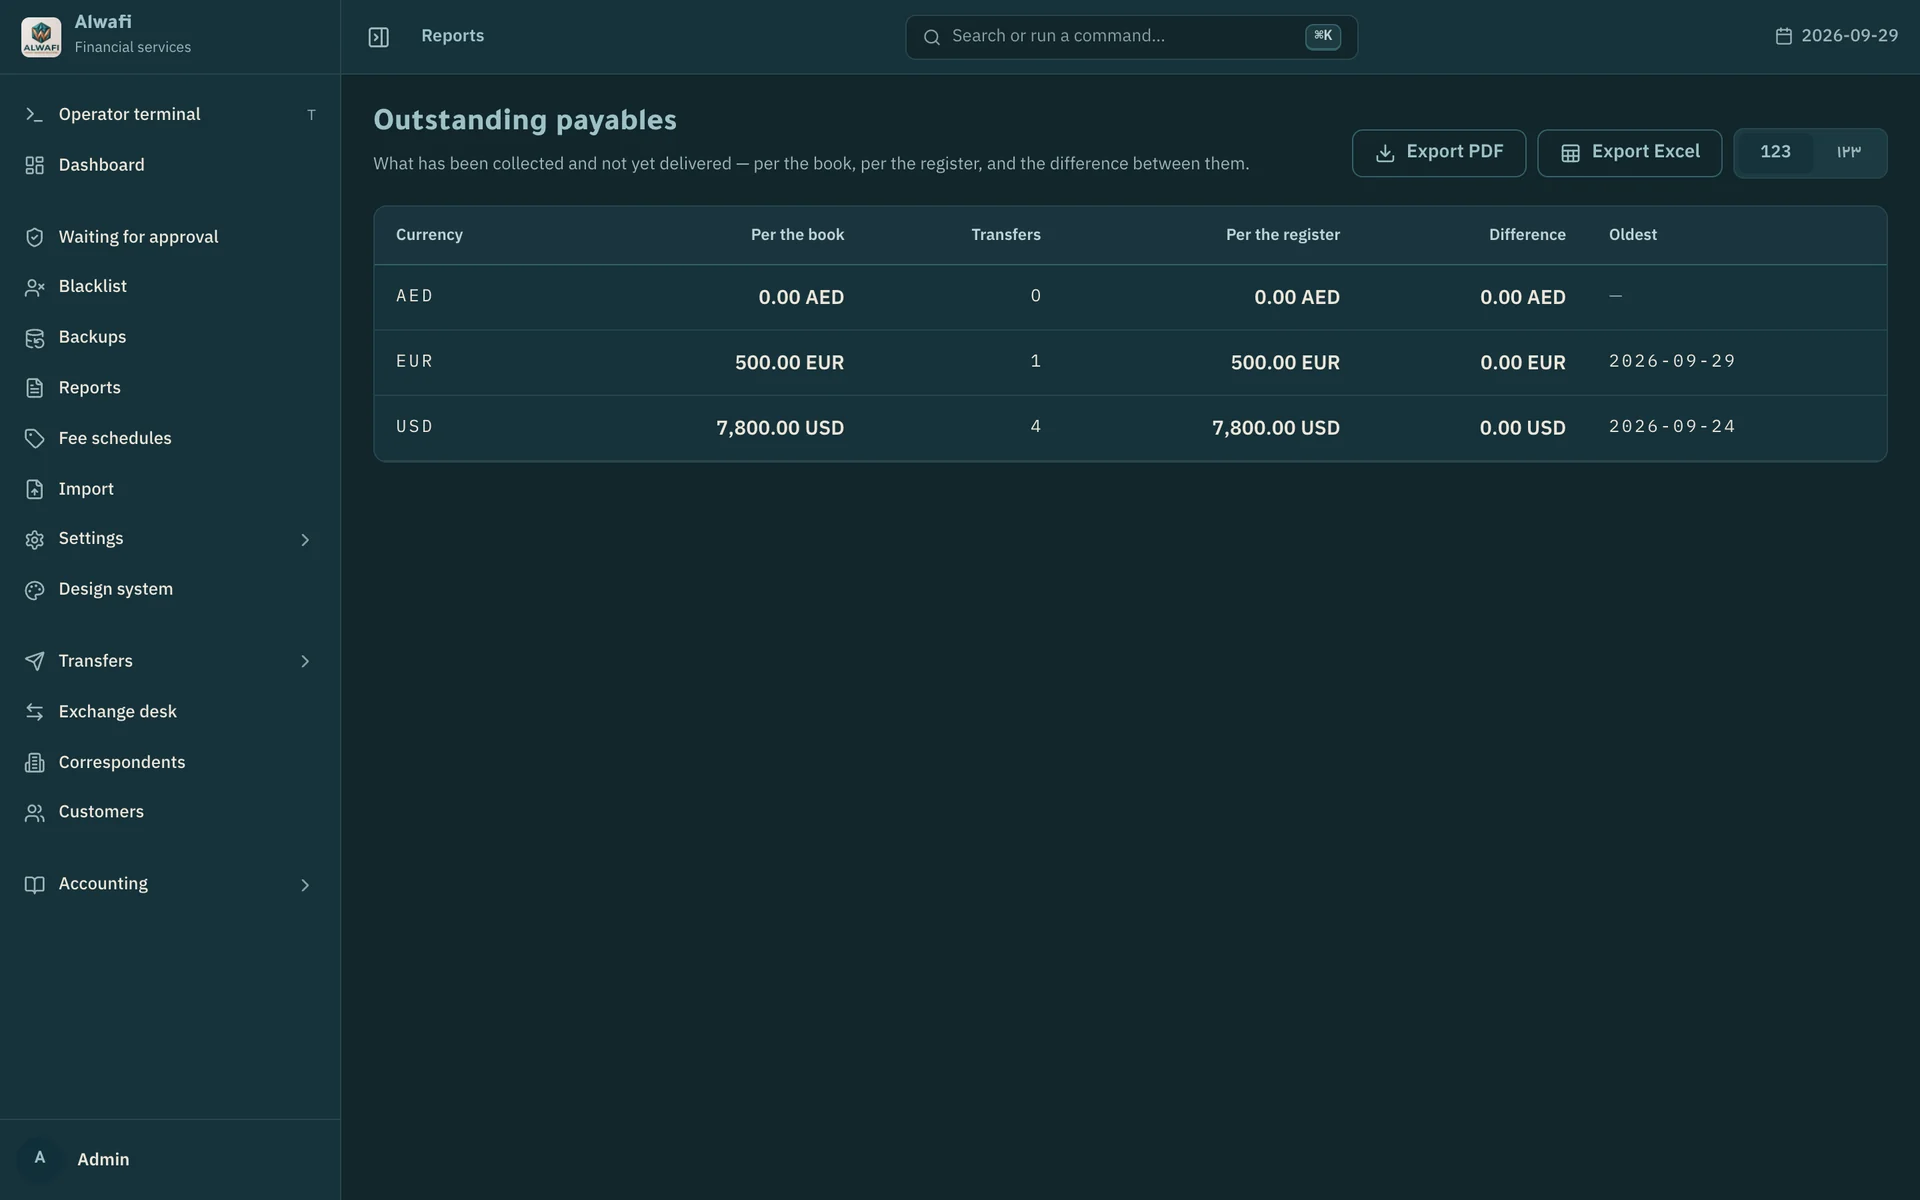
Task: Click the Per the book column header
Action: (797, 235)
